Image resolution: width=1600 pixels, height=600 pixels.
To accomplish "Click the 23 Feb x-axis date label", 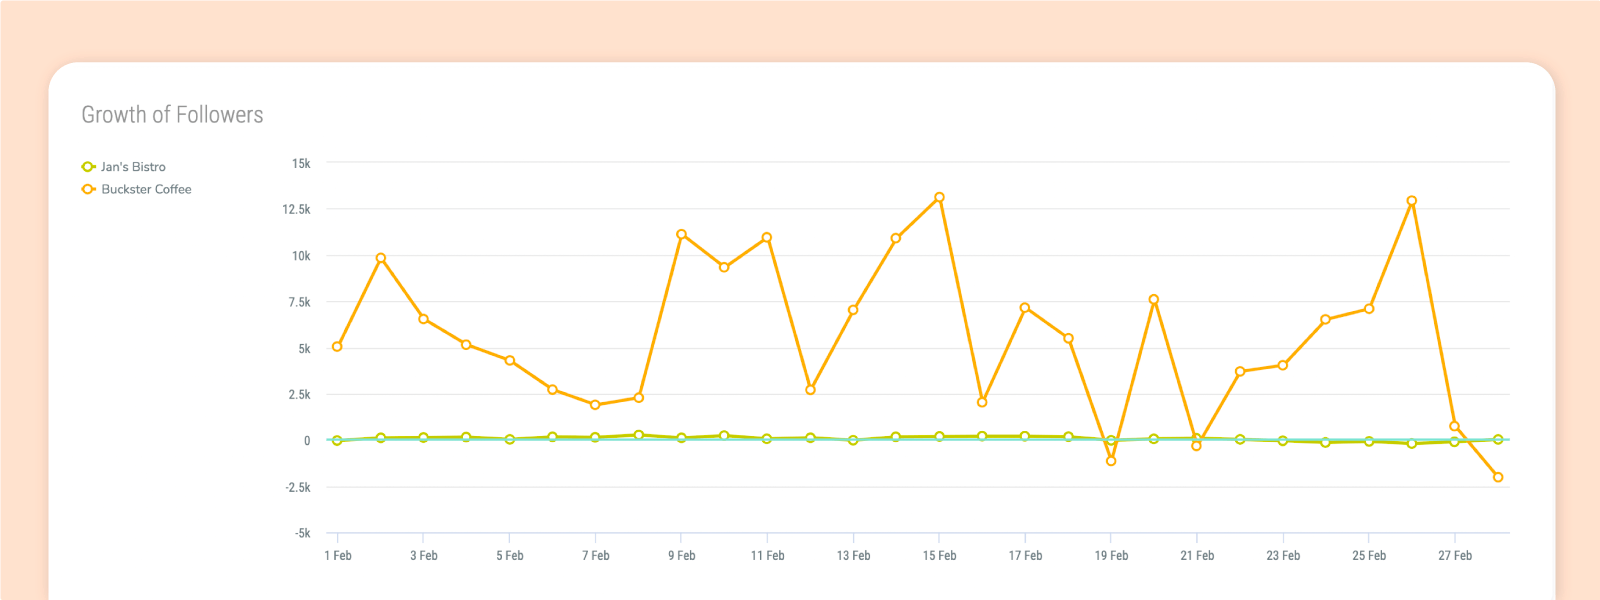I will [1283, 556].
